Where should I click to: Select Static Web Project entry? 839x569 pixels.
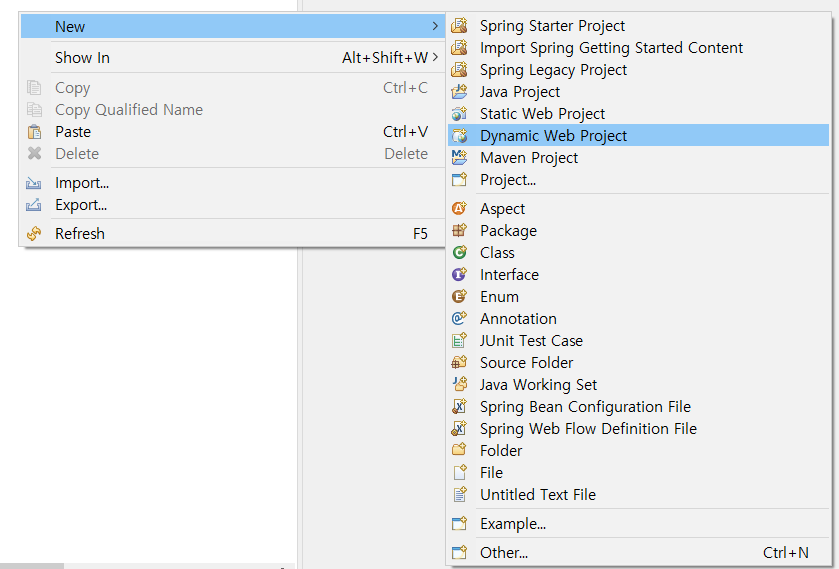click(638, 113)
